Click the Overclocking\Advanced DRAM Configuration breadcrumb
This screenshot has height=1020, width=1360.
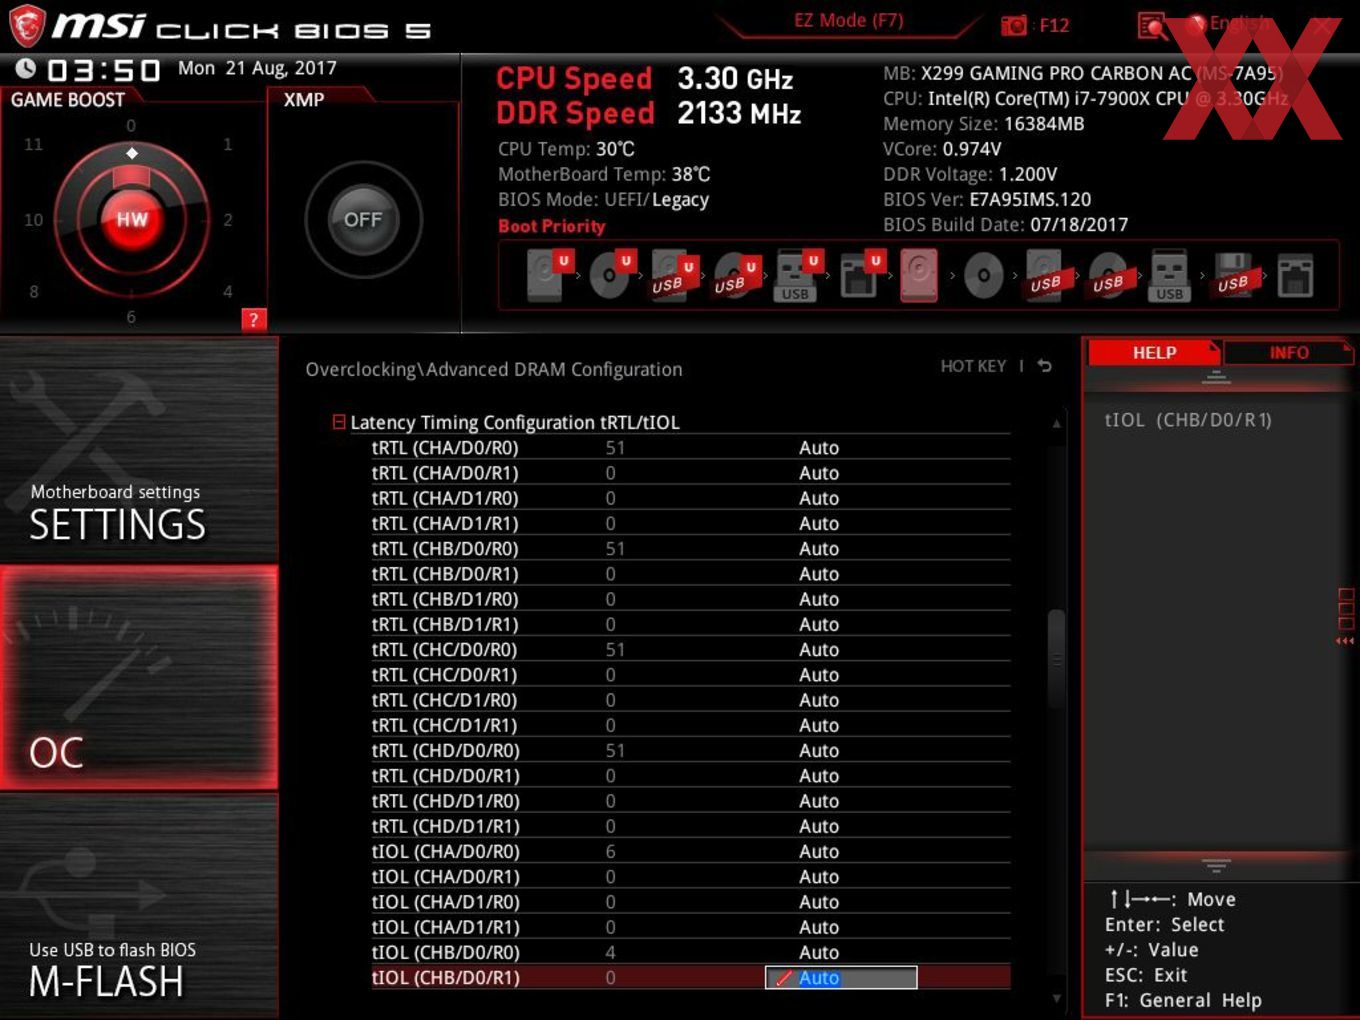494,370
